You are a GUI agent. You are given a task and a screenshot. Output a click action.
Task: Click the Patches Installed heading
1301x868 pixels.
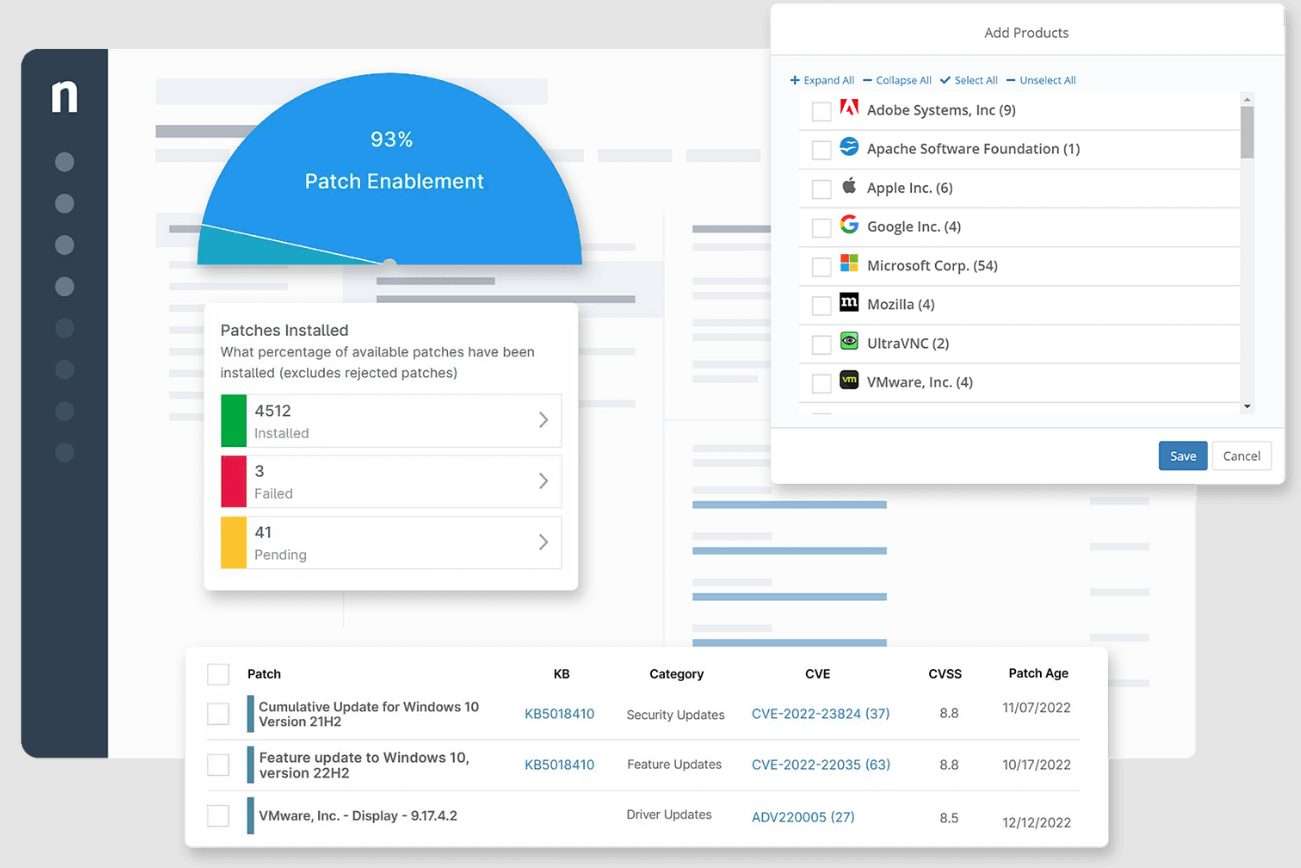point(284,330)
